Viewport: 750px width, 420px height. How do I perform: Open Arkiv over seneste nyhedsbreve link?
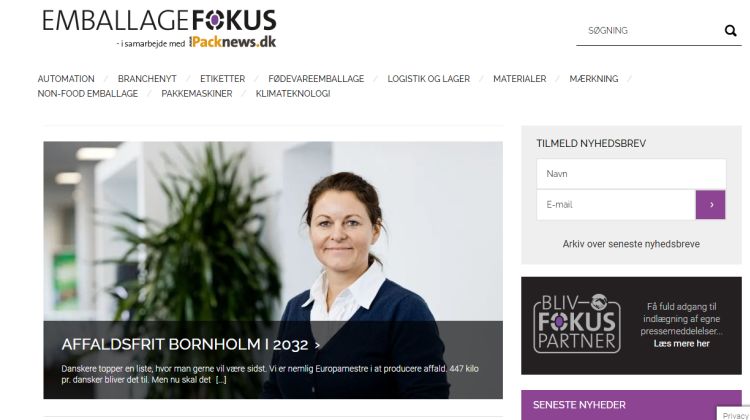(631, 244)
